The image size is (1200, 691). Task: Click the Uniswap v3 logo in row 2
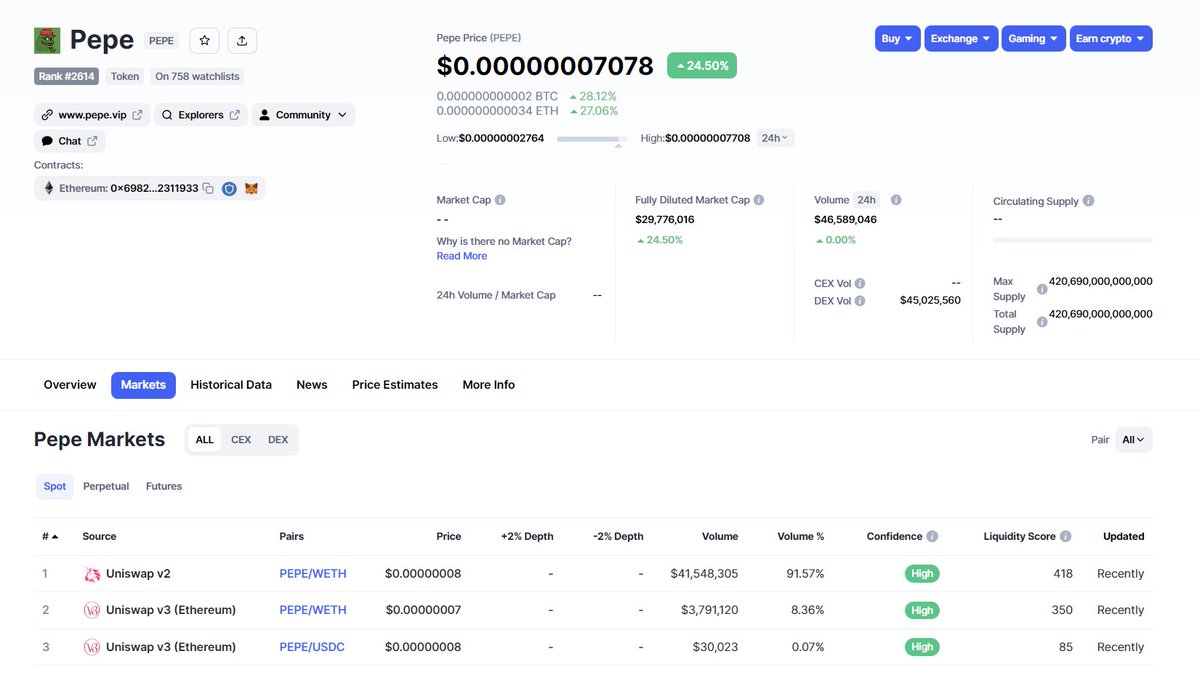[x=92, y=610]
